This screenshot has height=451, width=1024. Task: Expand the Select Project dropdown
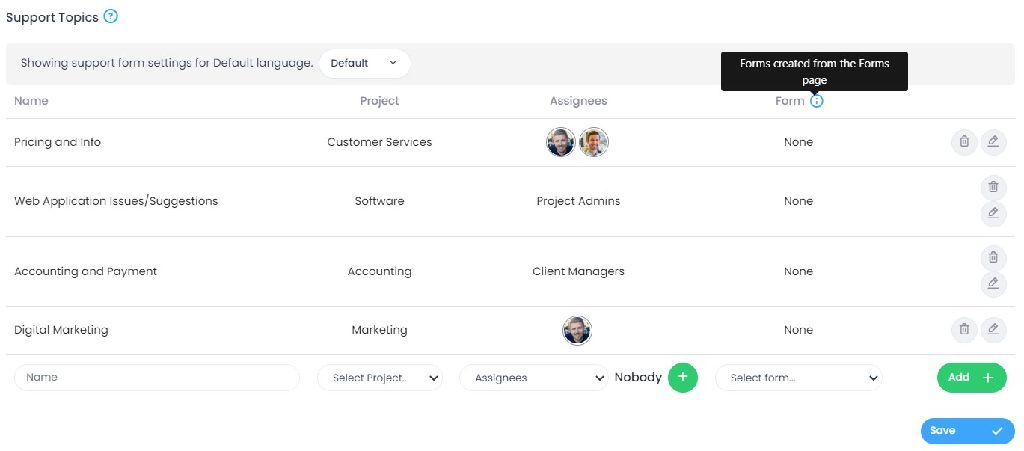point(380,378)
